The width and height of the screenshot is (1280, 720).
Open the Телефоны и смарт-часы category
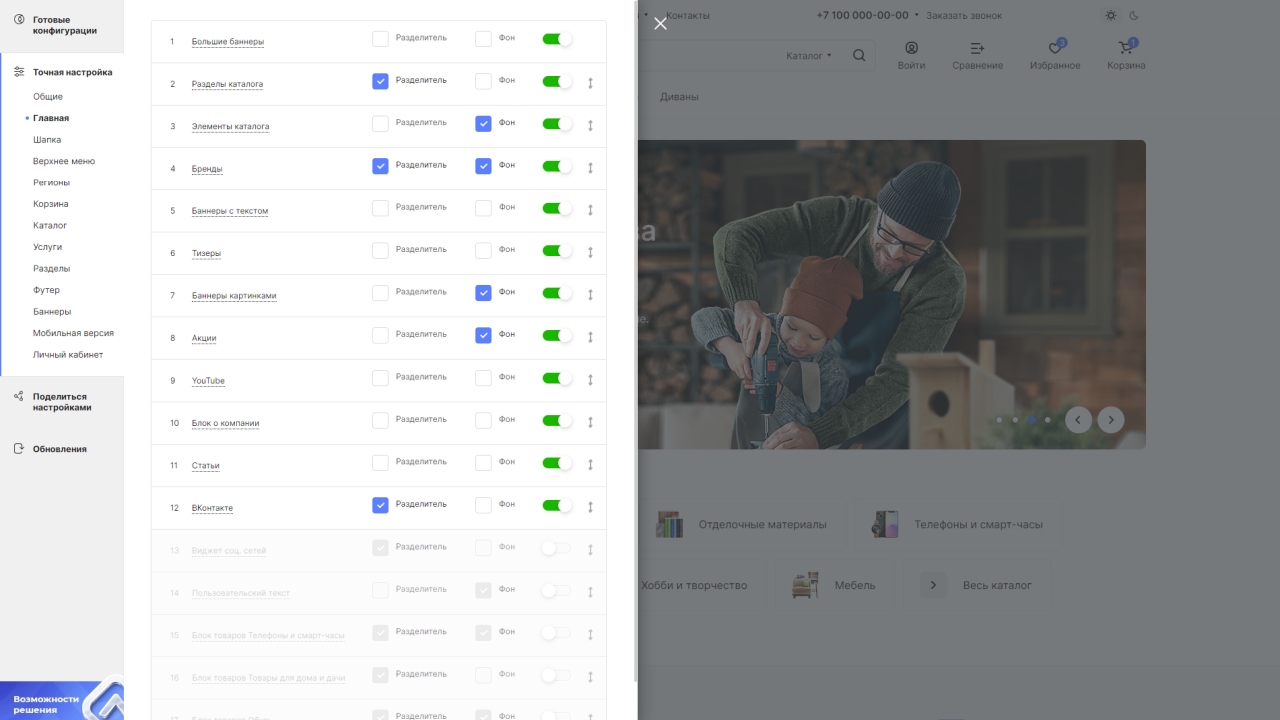coord(958,524)
